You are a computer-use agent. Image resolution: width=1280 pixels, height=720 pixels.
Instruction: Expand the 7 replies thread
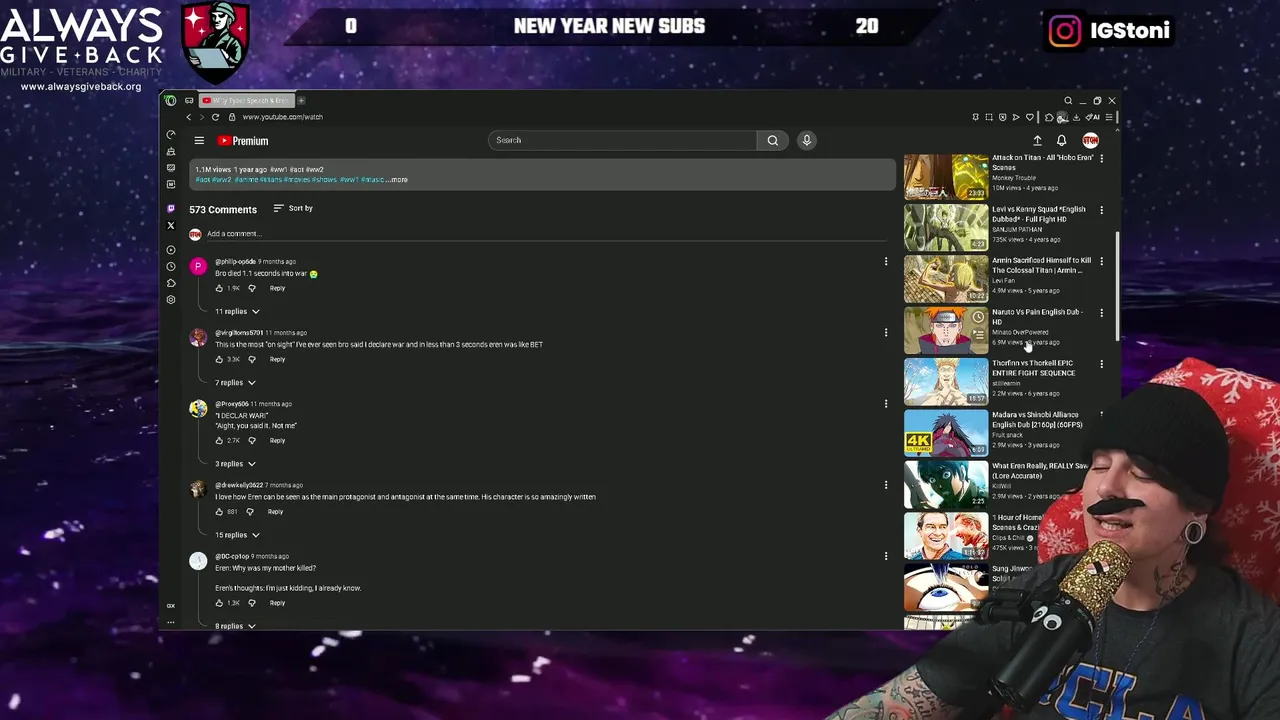tap(235, 382)
